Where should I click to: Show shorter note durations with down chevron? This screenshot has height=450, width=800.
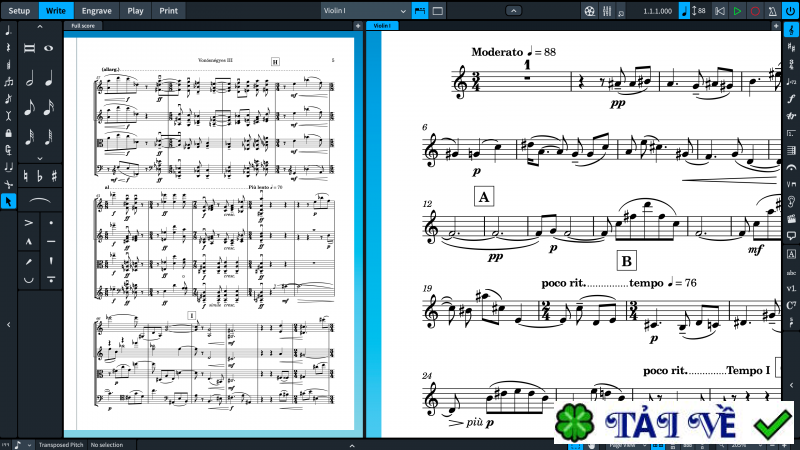coord(40,159)
